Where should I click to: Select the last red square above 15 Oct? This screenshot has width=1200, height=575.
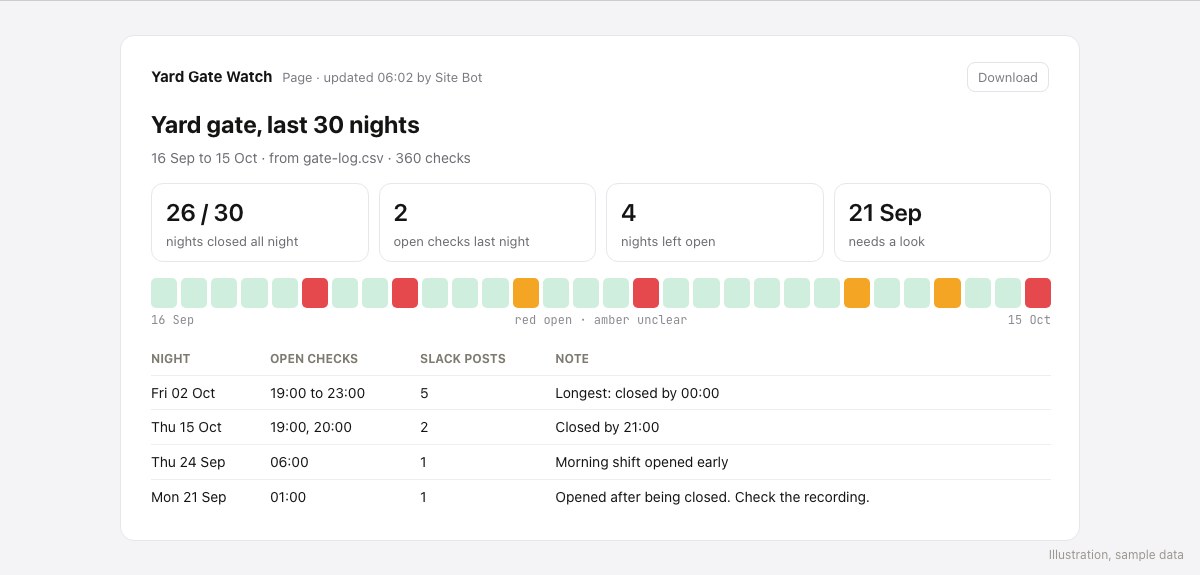click(x=1038, y=293)
